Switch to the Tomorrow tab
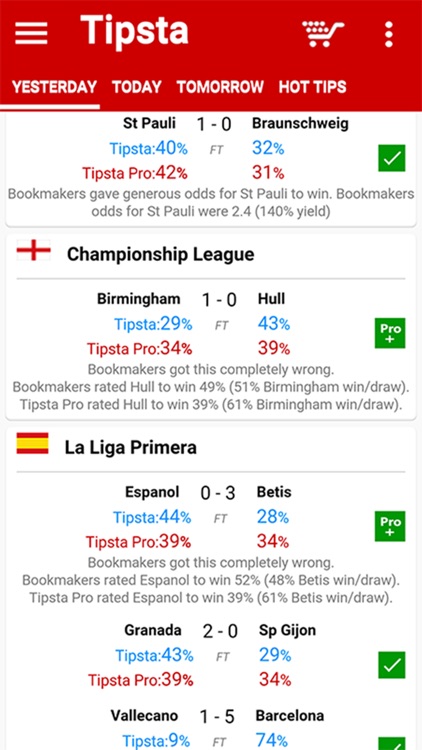The image size is (422, 750). [220, 87]
